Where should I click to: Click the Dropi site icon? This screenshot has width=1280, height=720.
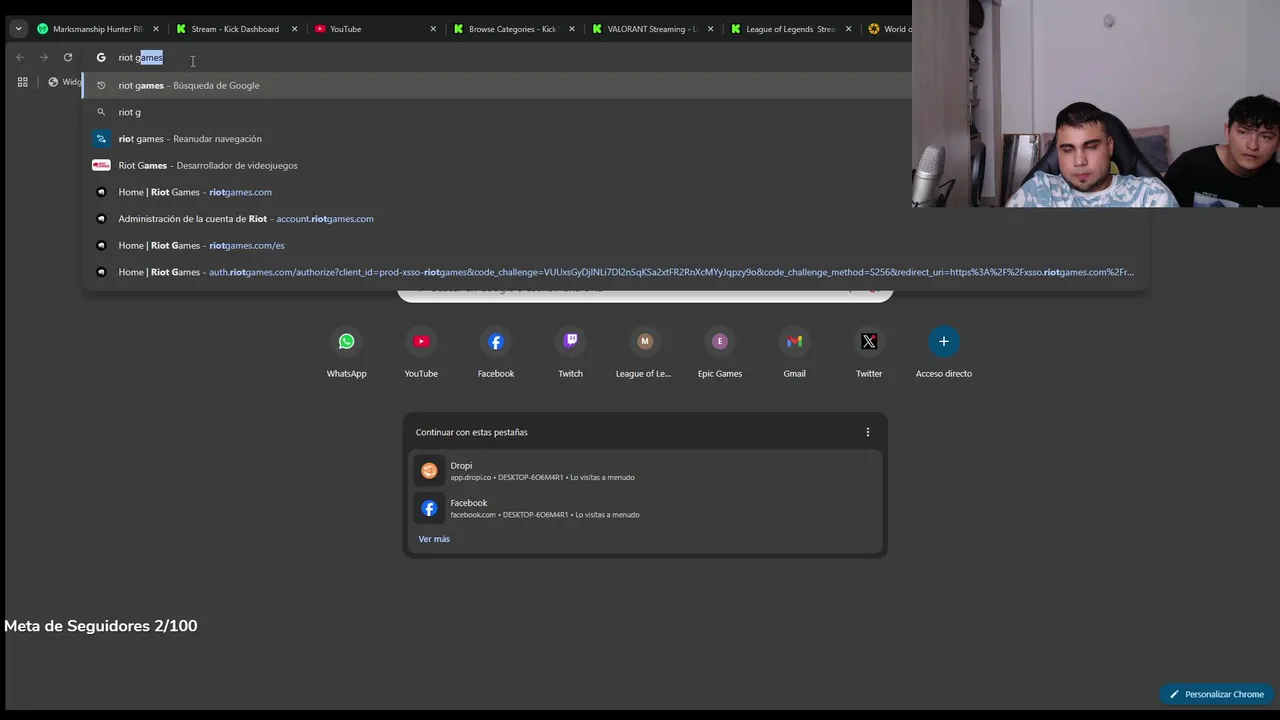(429, 471)
